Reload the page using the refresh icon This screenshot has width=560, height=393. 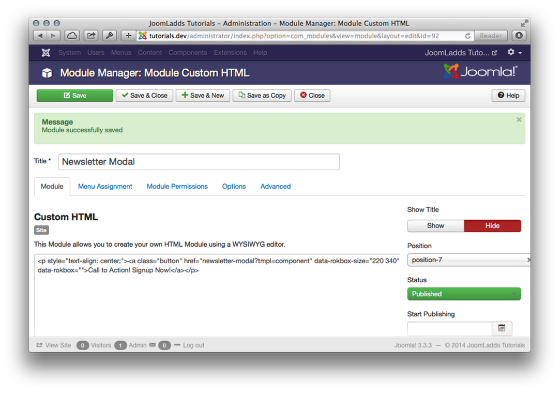click(x=468, y=36)
